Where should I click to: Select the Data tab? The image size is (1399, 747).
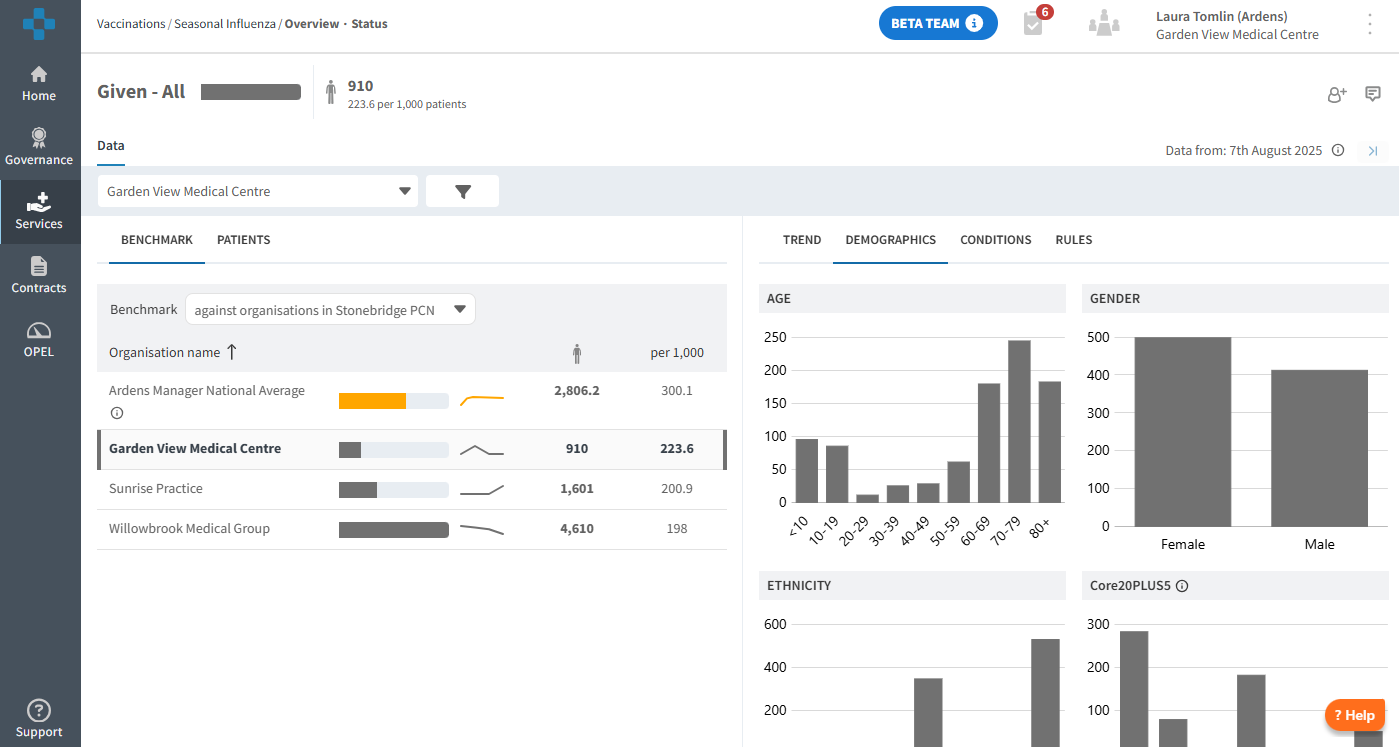click(111, 146)
